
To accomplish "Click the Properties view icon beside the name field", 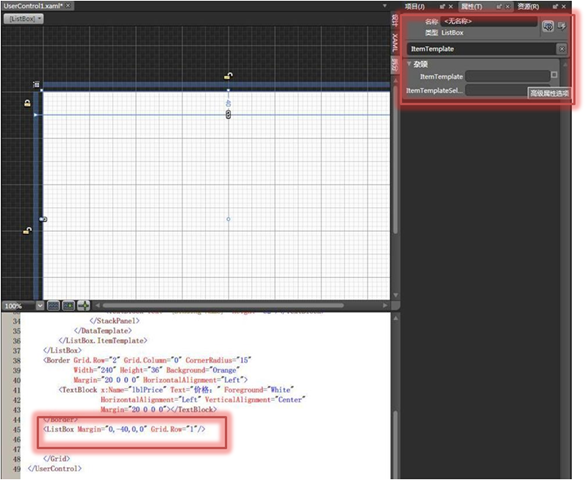I will click(548, 26).
